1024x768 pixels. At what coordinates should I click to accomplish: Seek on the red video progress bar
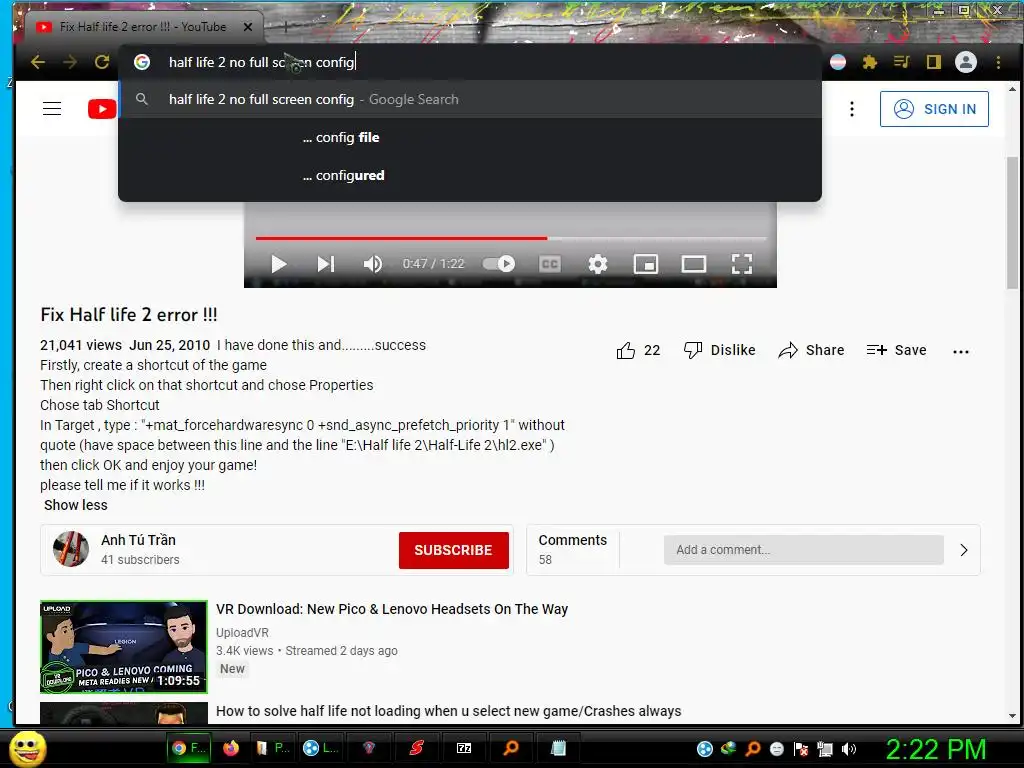(x=401, y=238)
